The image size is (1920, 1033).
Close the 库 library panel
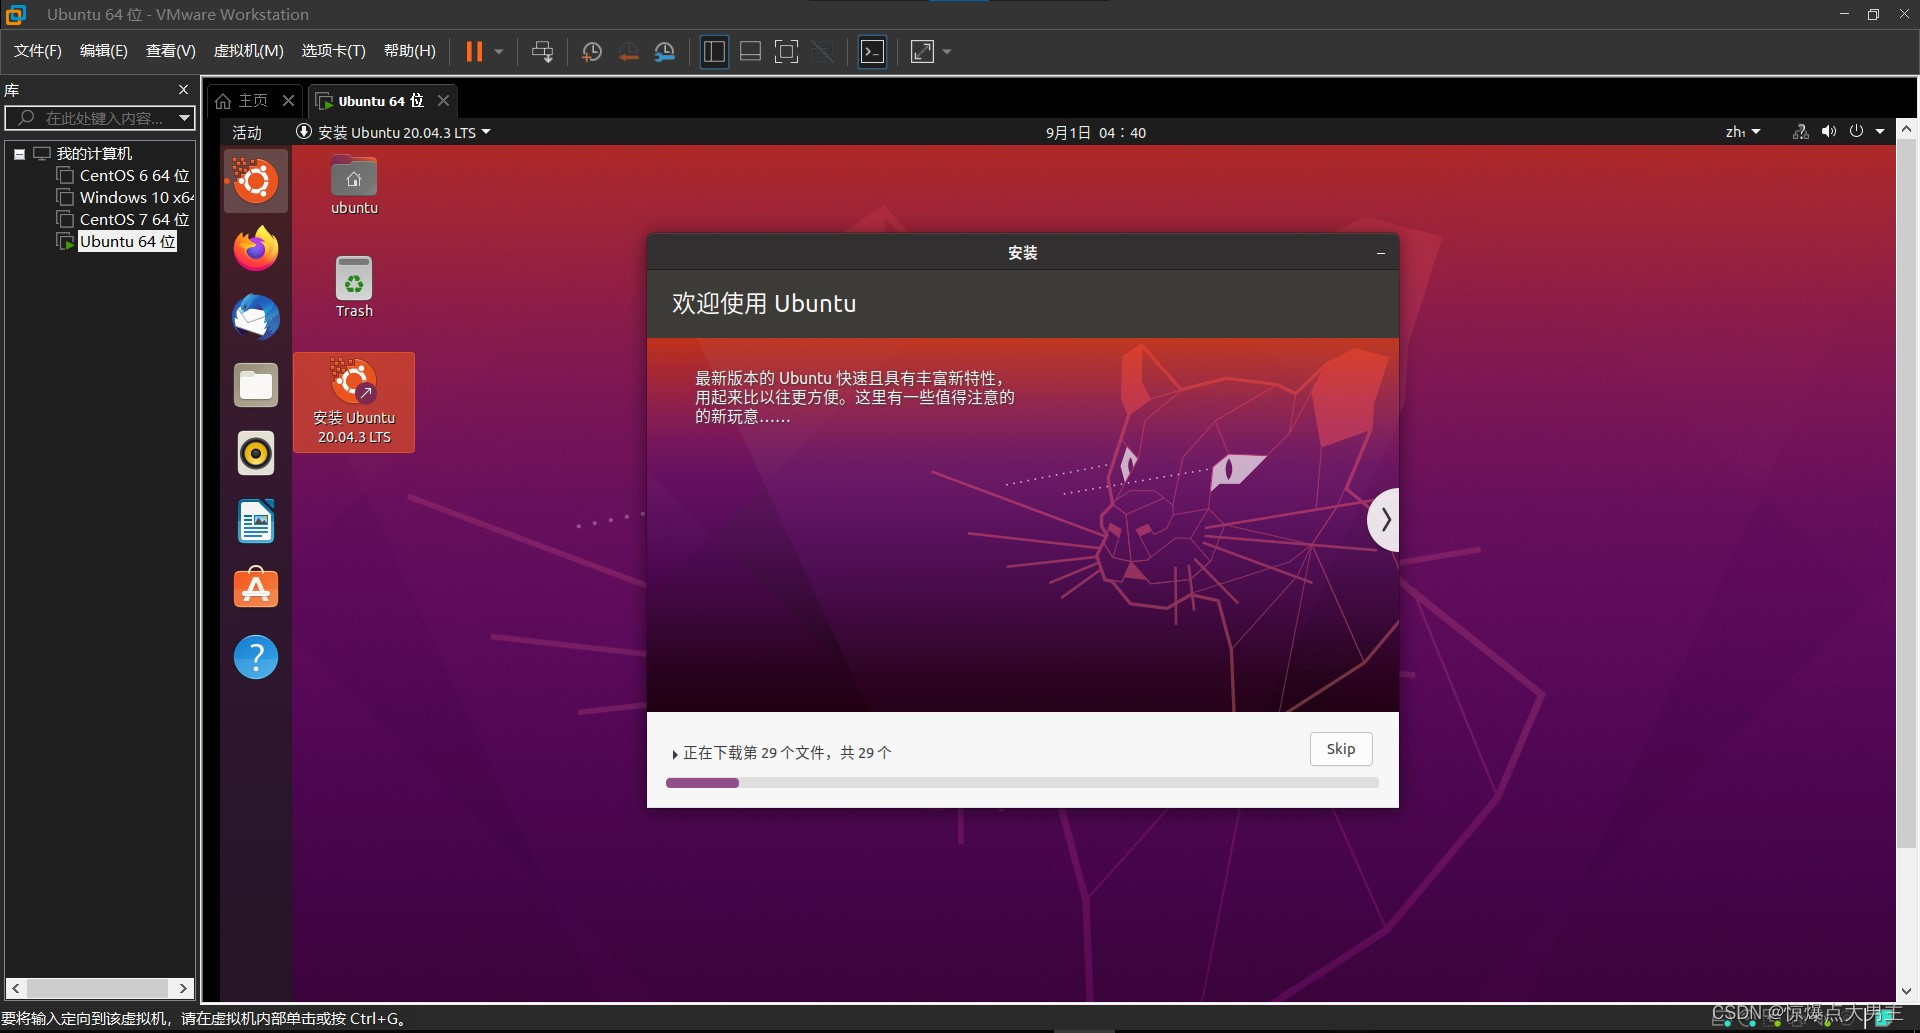(x=183, y=89)
